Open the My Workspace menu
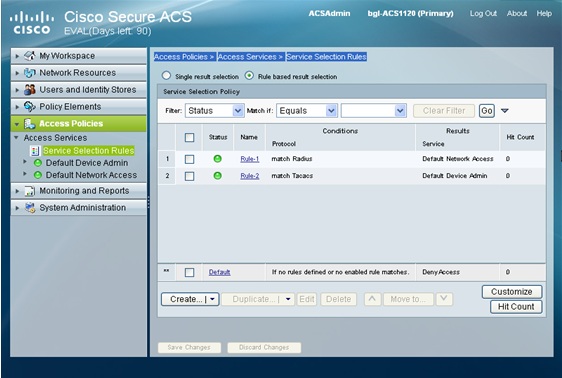562x378 pixels. coord(79,56)
